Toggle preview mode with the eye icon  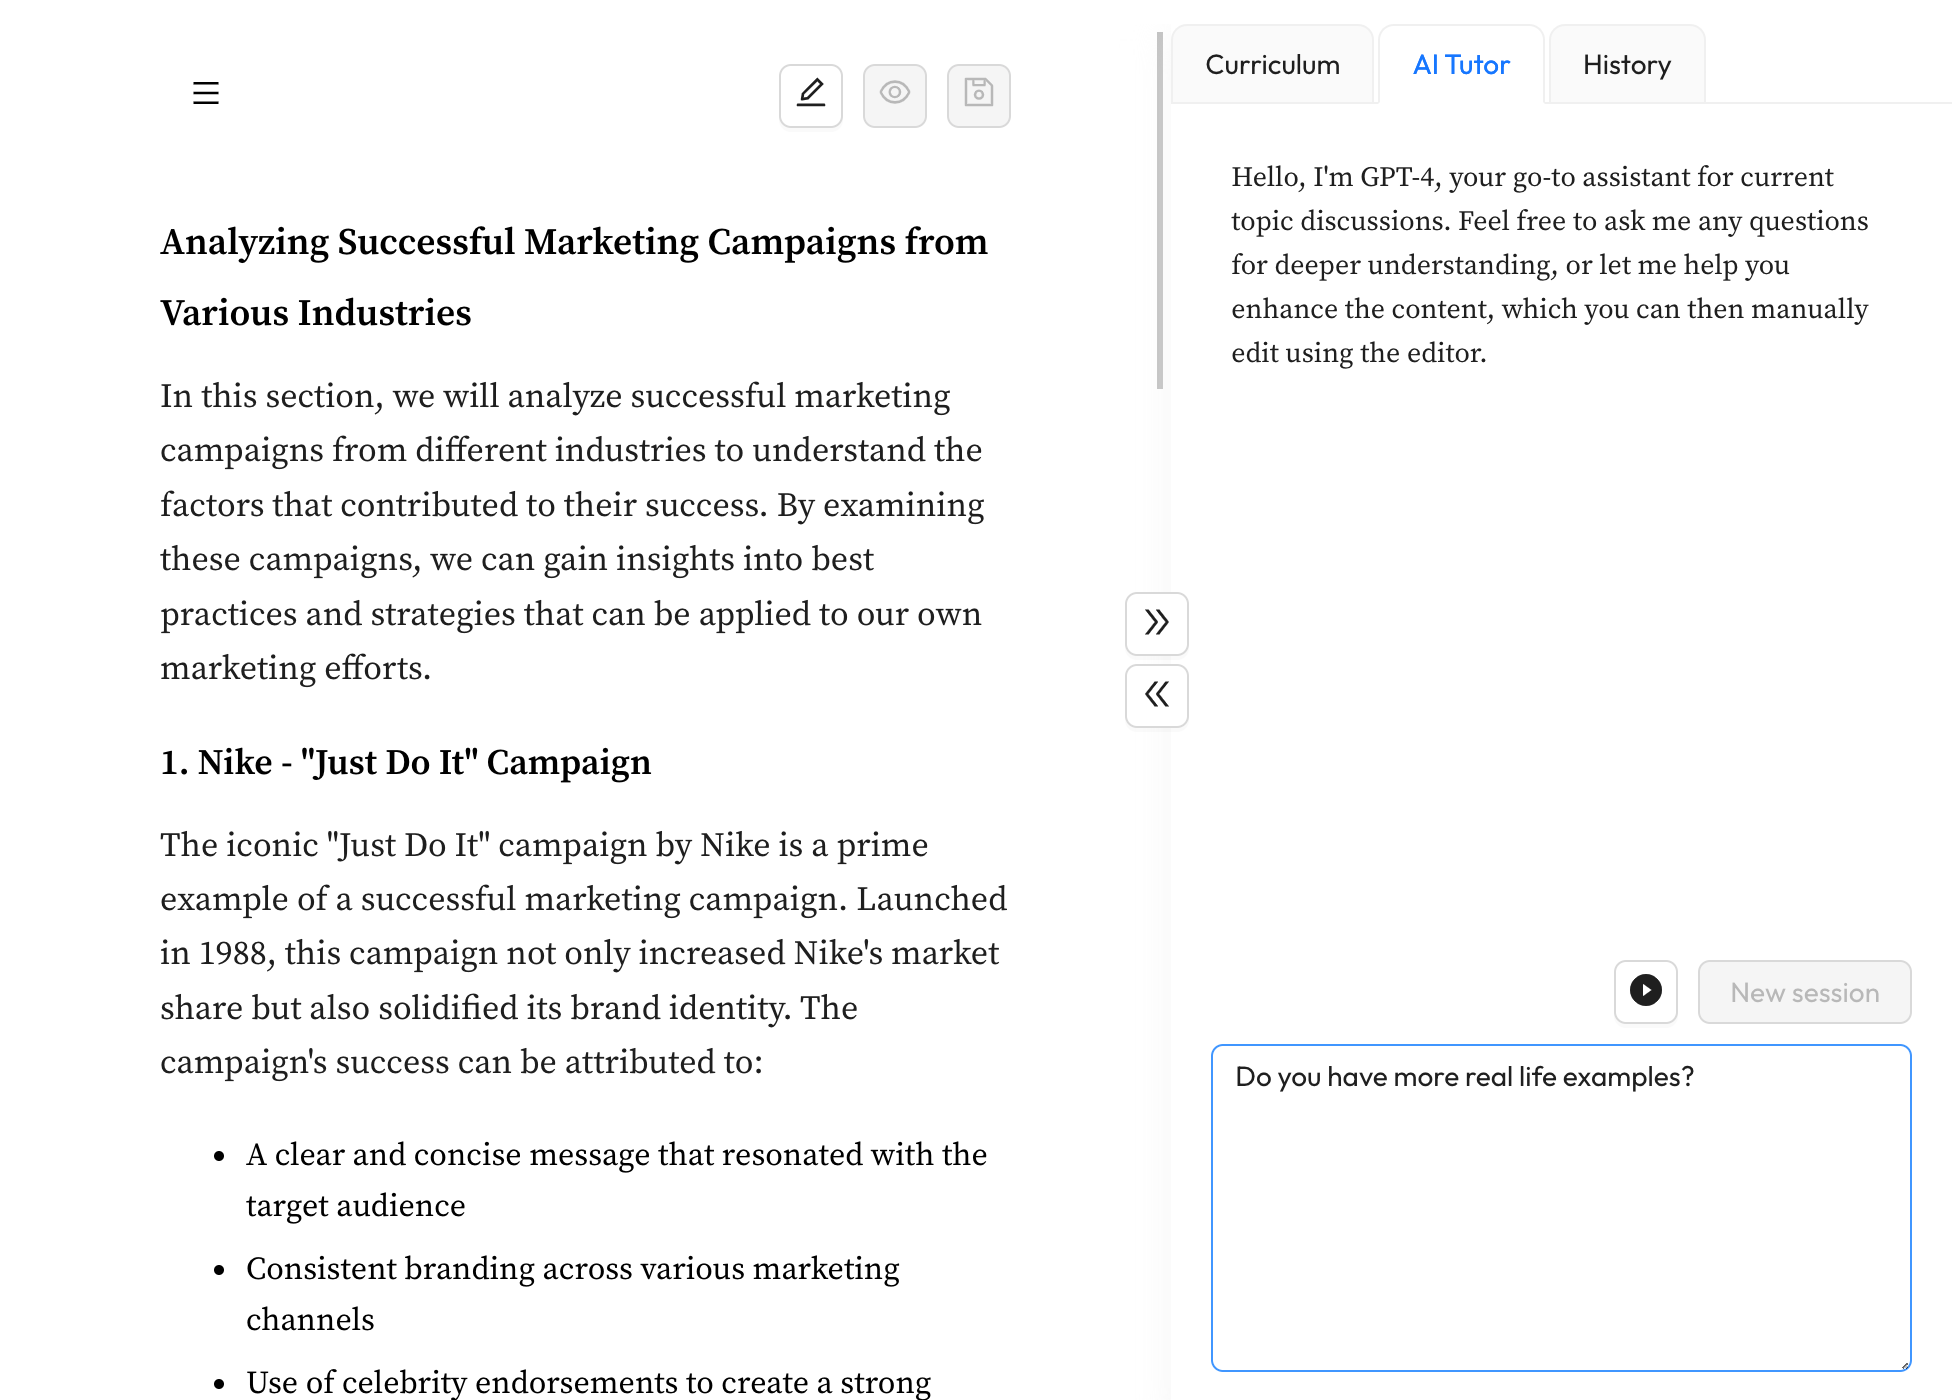pyautogui.click(x=894, y=95)
